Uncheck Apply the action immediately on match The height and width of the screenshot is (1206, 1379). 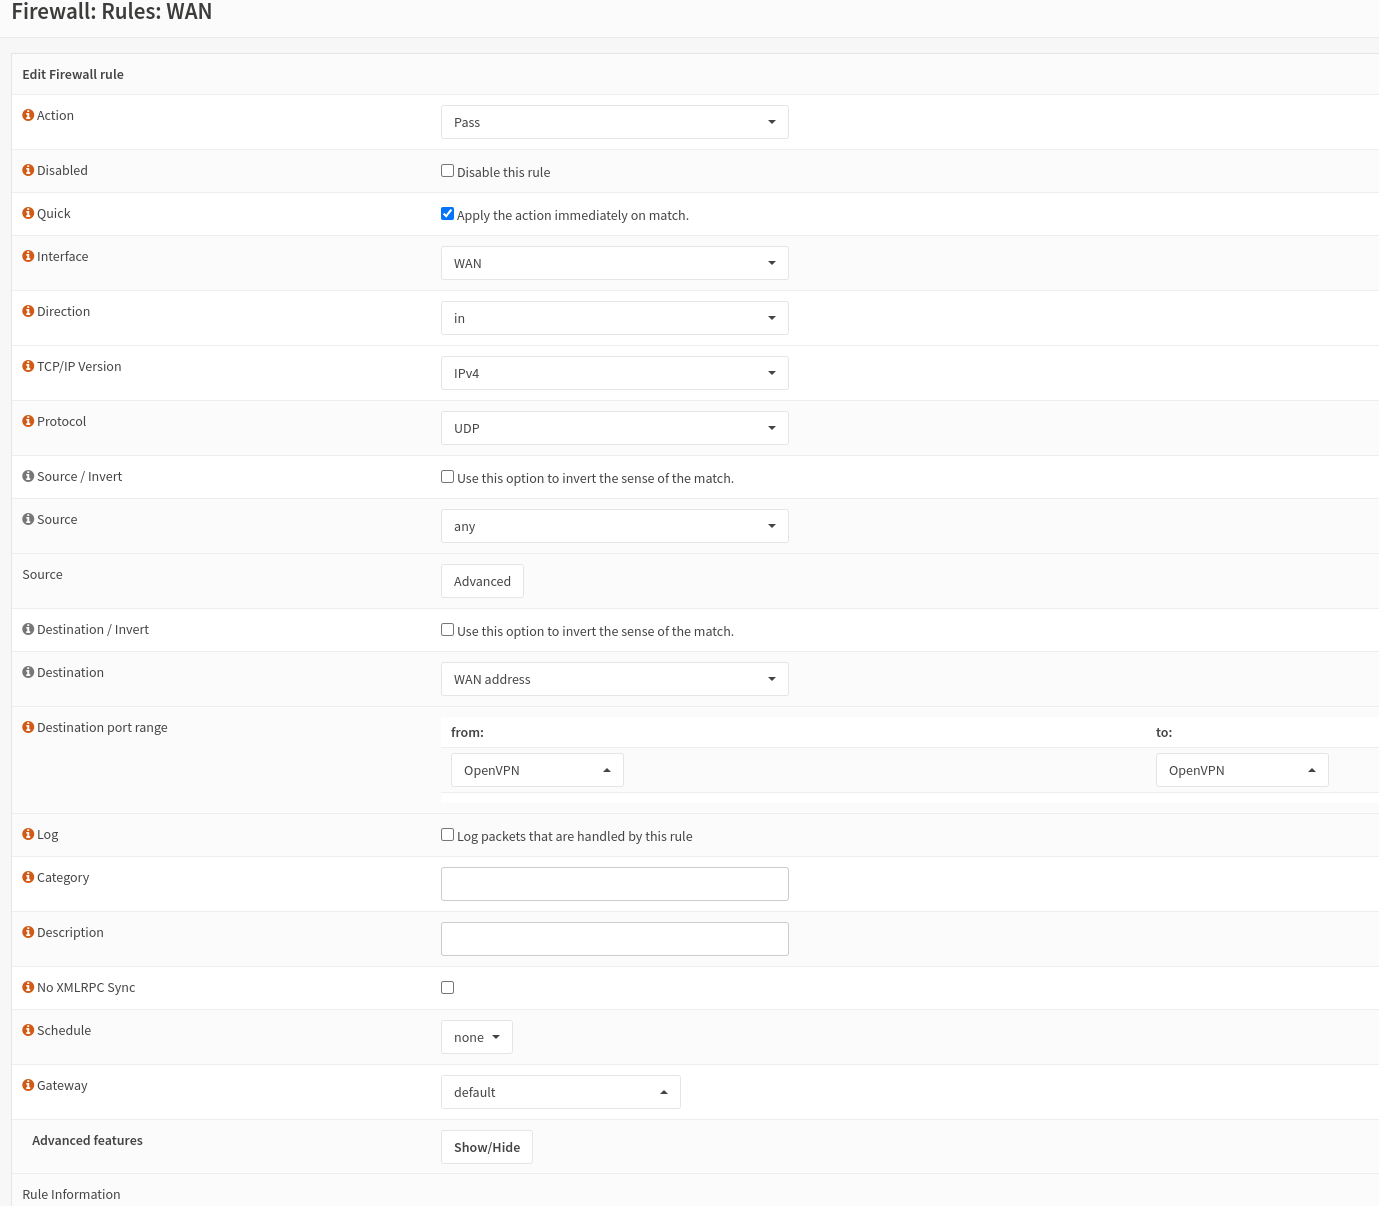pos(447,213)
